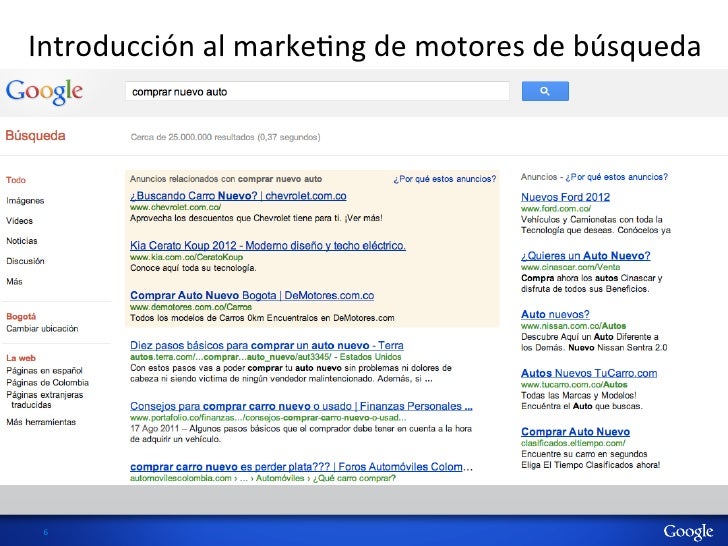Screen dimensions: 728x546
Task: Open the Noticias filter
Action: coord(22,241)
